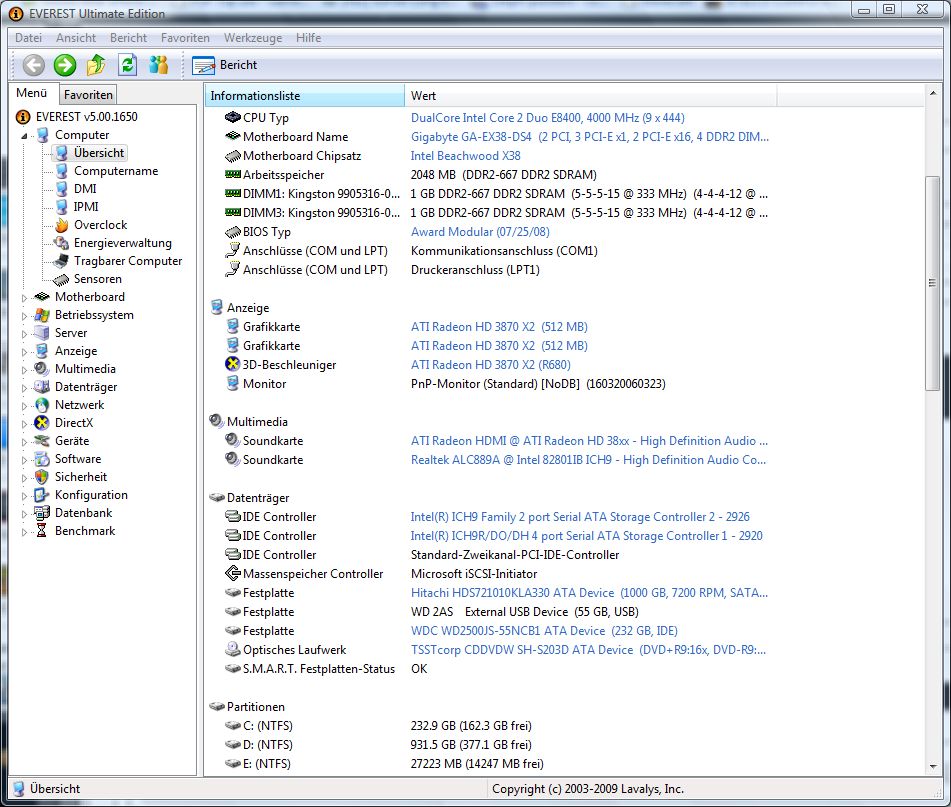Expand the Betriebssystem tree node
951x807 pixels.
pos(25,315)
